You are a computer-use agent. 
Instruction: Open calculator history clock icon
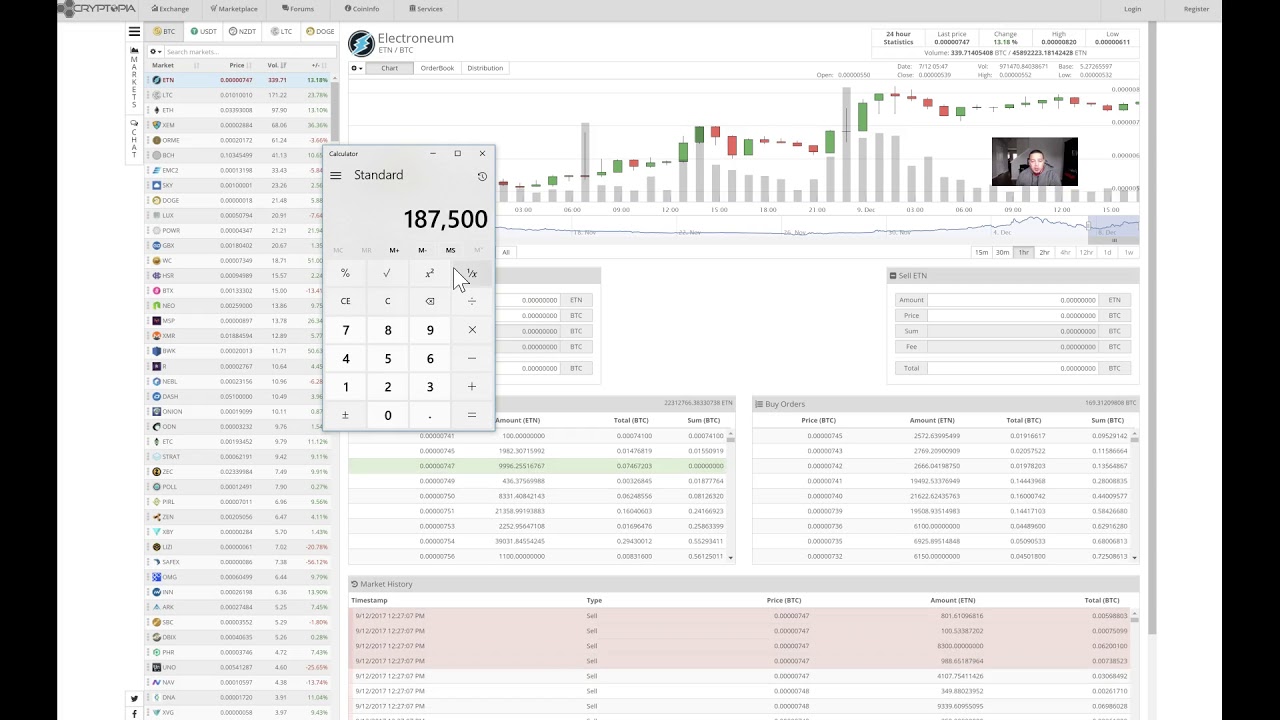click(482, 176)
